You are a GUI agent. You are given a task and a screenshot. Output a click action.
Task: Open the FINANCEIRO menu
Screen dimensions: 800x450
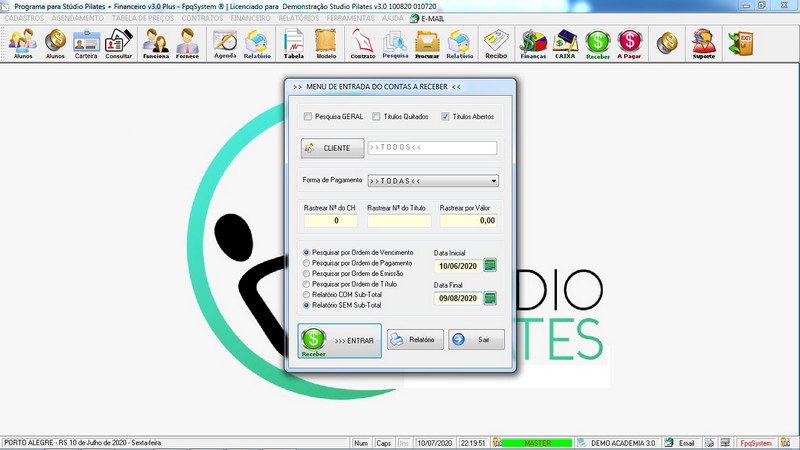click(251, 18)
